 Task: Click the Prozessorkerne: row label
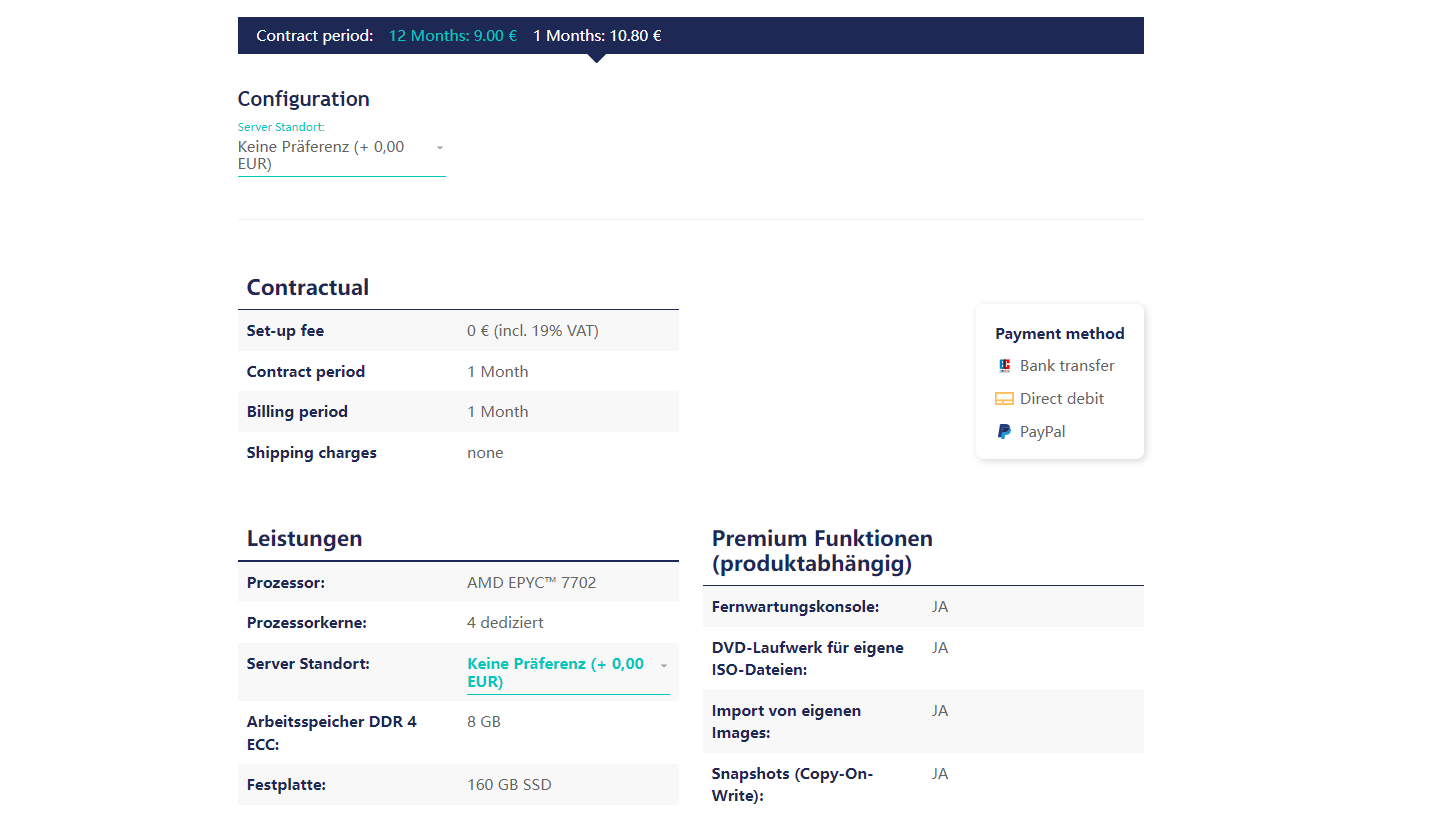307,623
